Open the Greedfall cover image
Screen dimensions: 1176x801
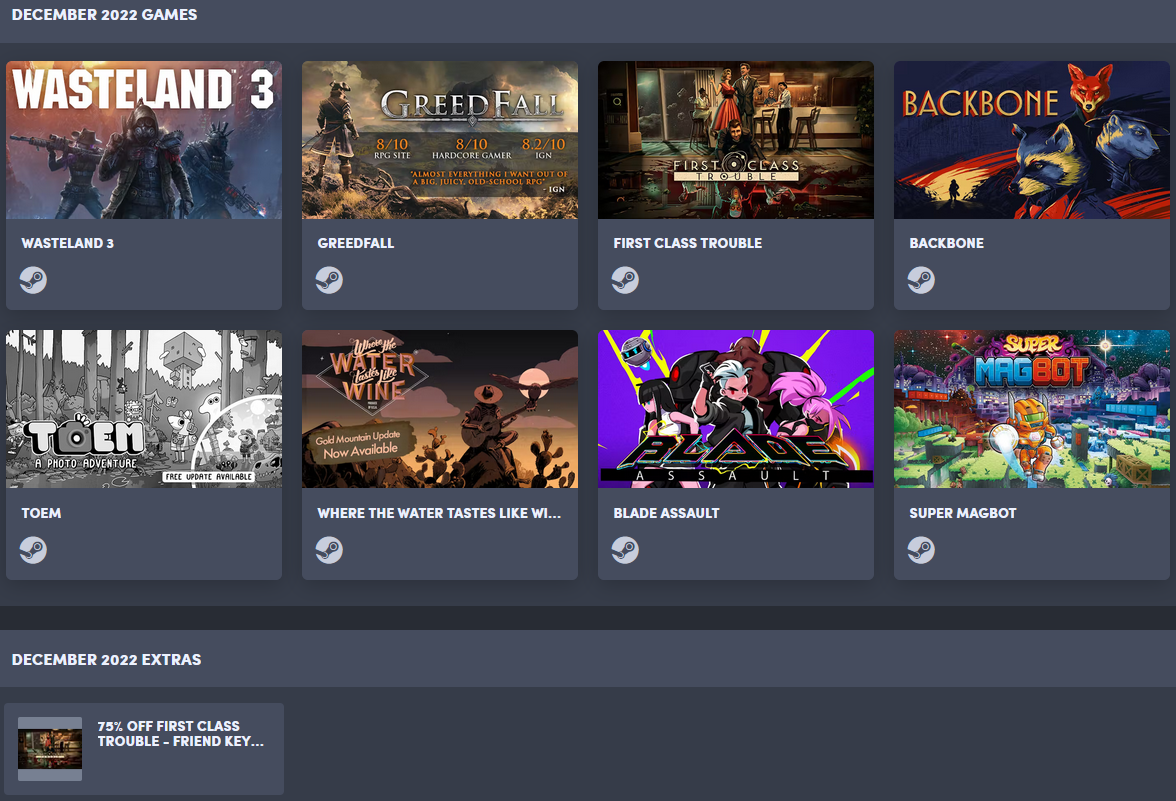coord(440,140)
